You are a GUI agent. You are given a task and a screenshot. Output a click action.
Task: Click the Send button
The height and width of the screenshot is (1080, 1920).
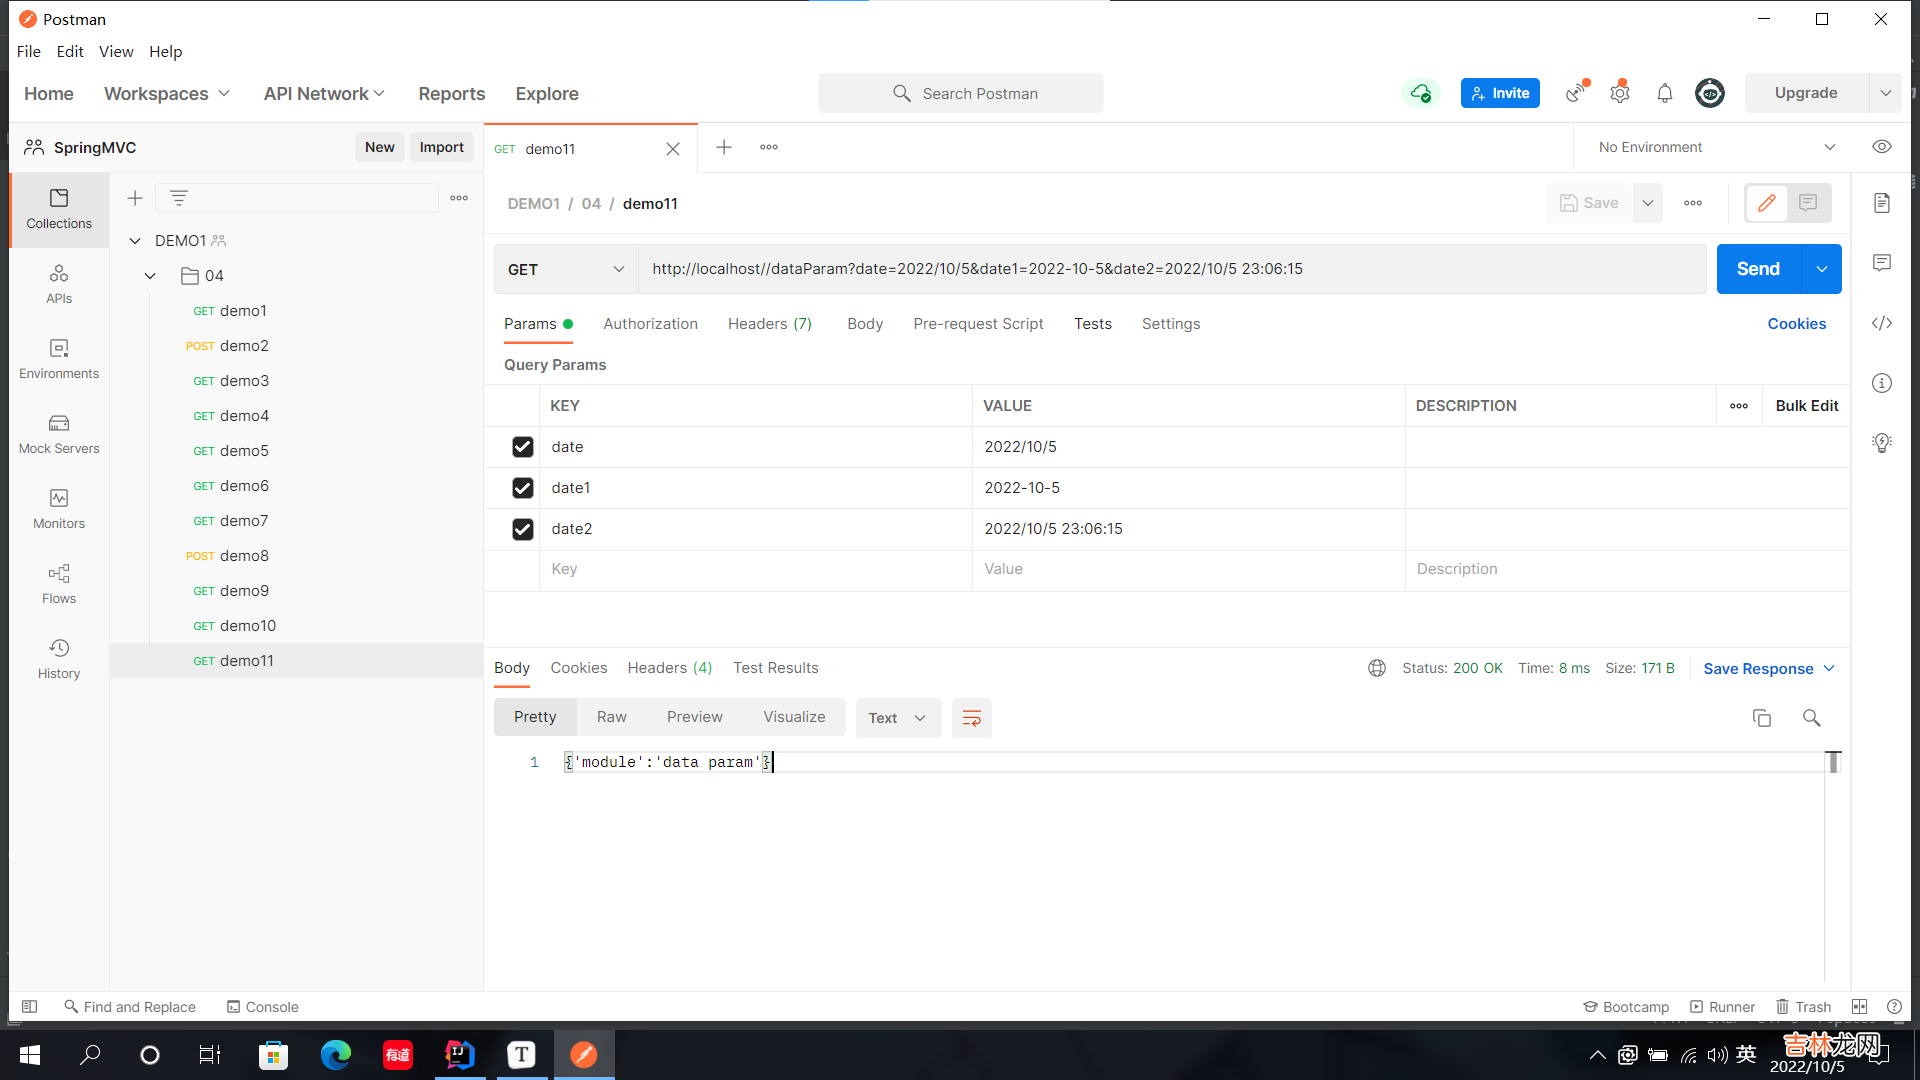(x=1758, y=269)
